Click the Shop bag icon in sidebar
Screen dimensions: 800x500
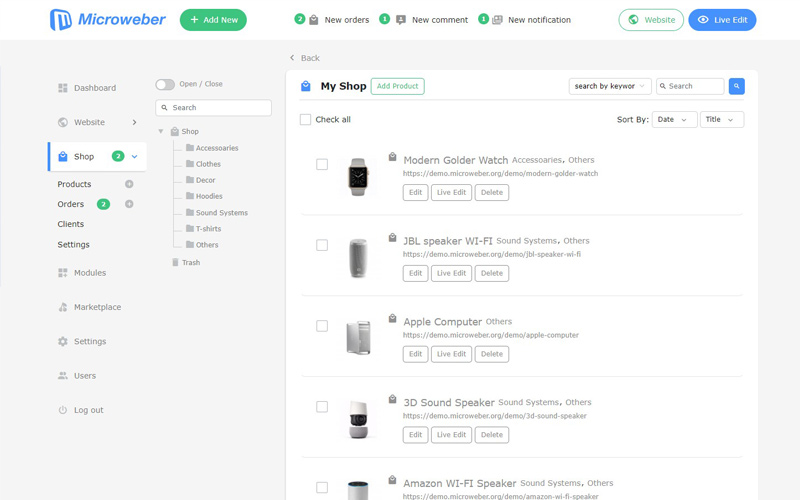(x=63, y=156)
